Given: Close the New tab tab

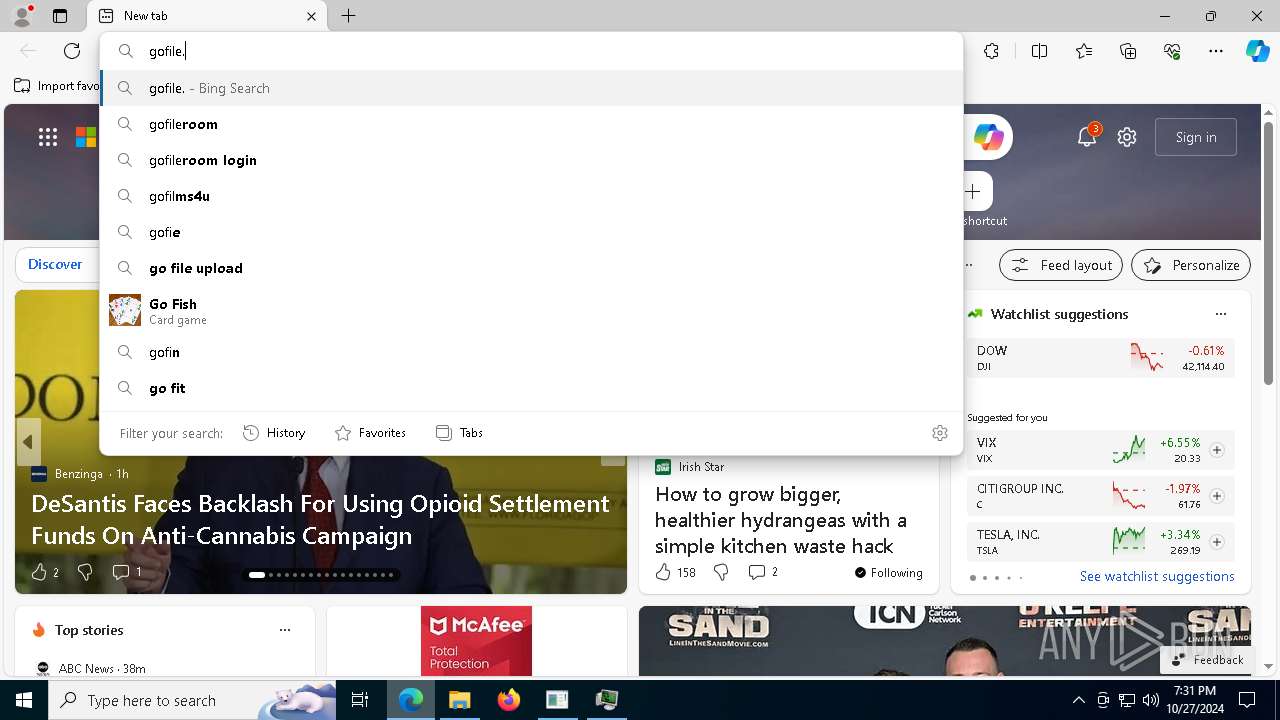Looking at the screenshot, I should (311, 16).
